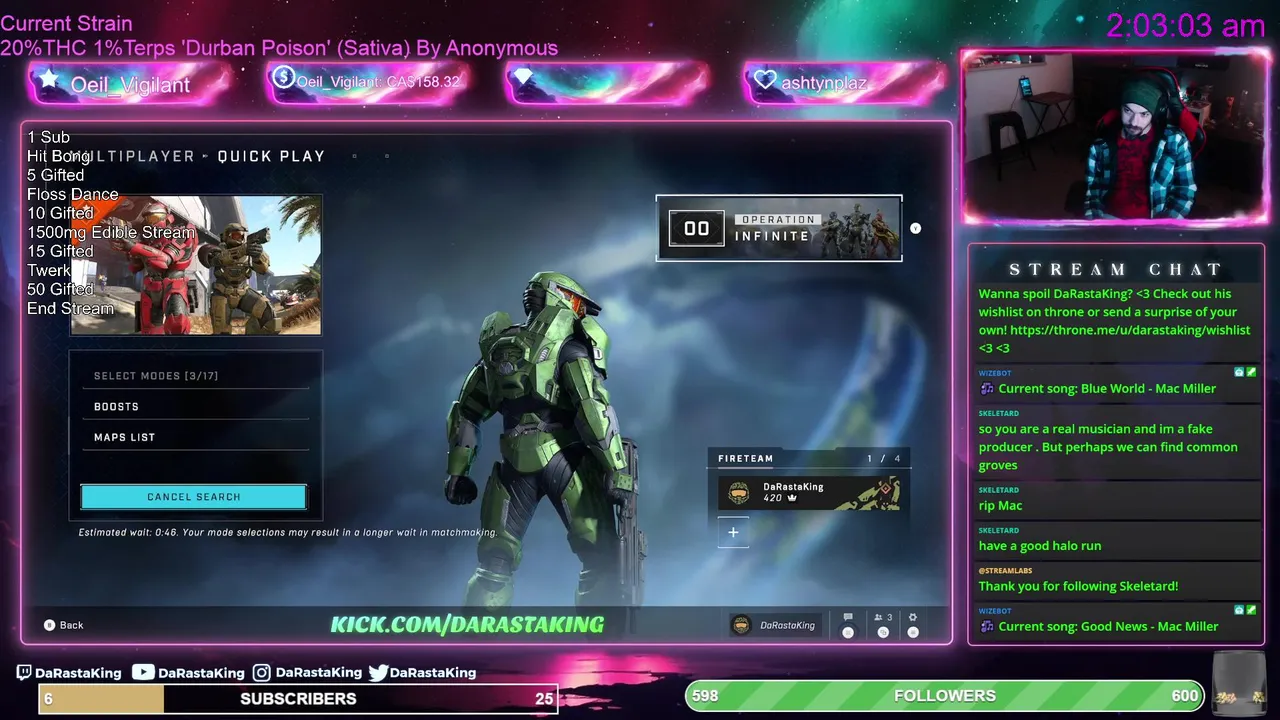
Task: Open the settings gear in Halo footer
Action: tap(913, 618)
